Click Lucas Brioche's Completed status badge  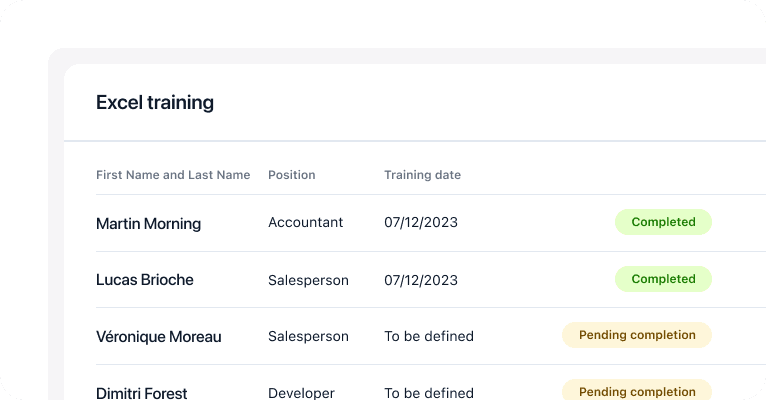663,279
